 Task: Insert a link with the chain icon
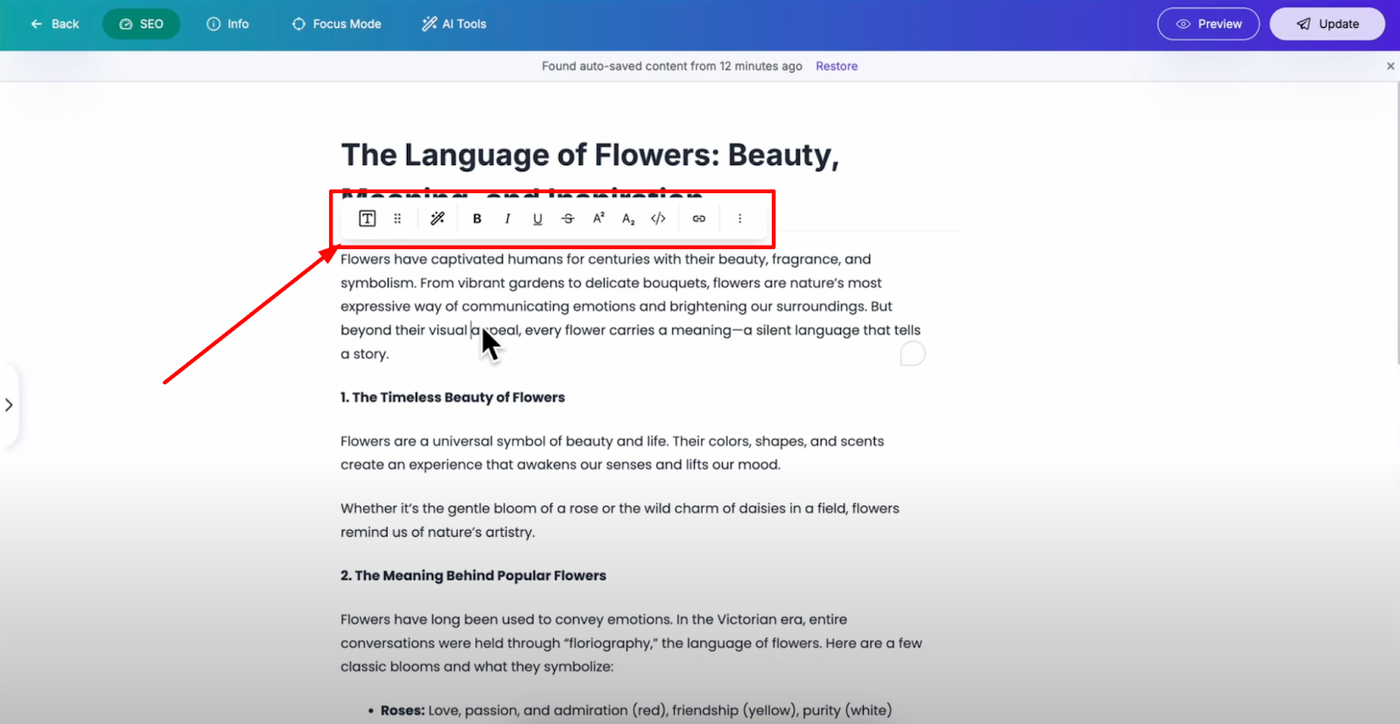click(x=699, y=219)
